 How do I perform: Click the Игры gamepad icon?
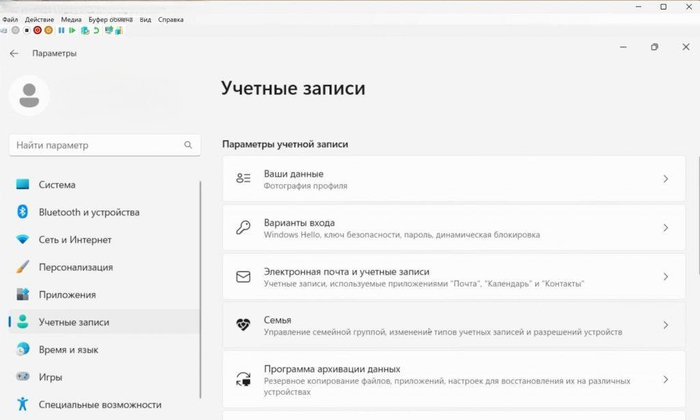22,377
